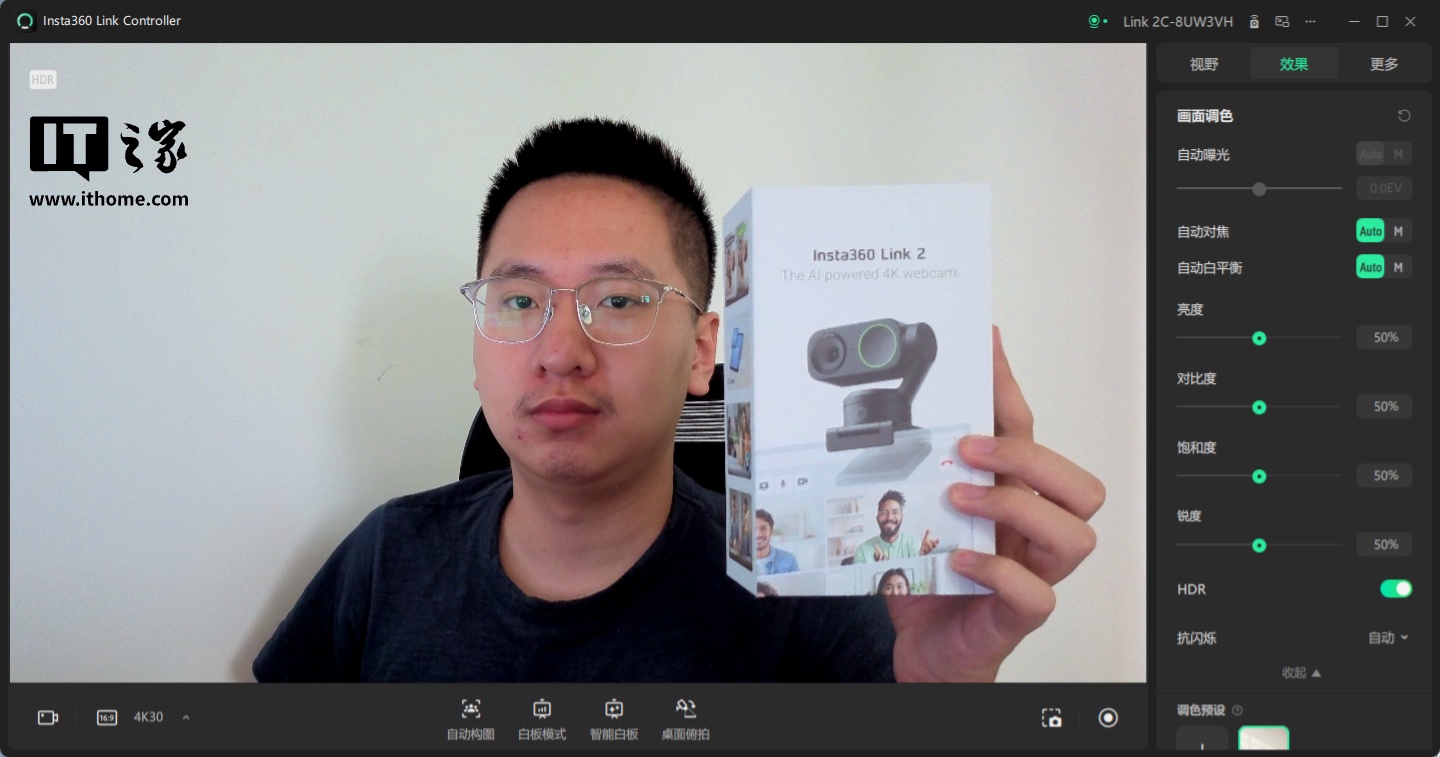Click the 锐度 50% value field
The image size is (1440, 757).
pos(1385,545)
